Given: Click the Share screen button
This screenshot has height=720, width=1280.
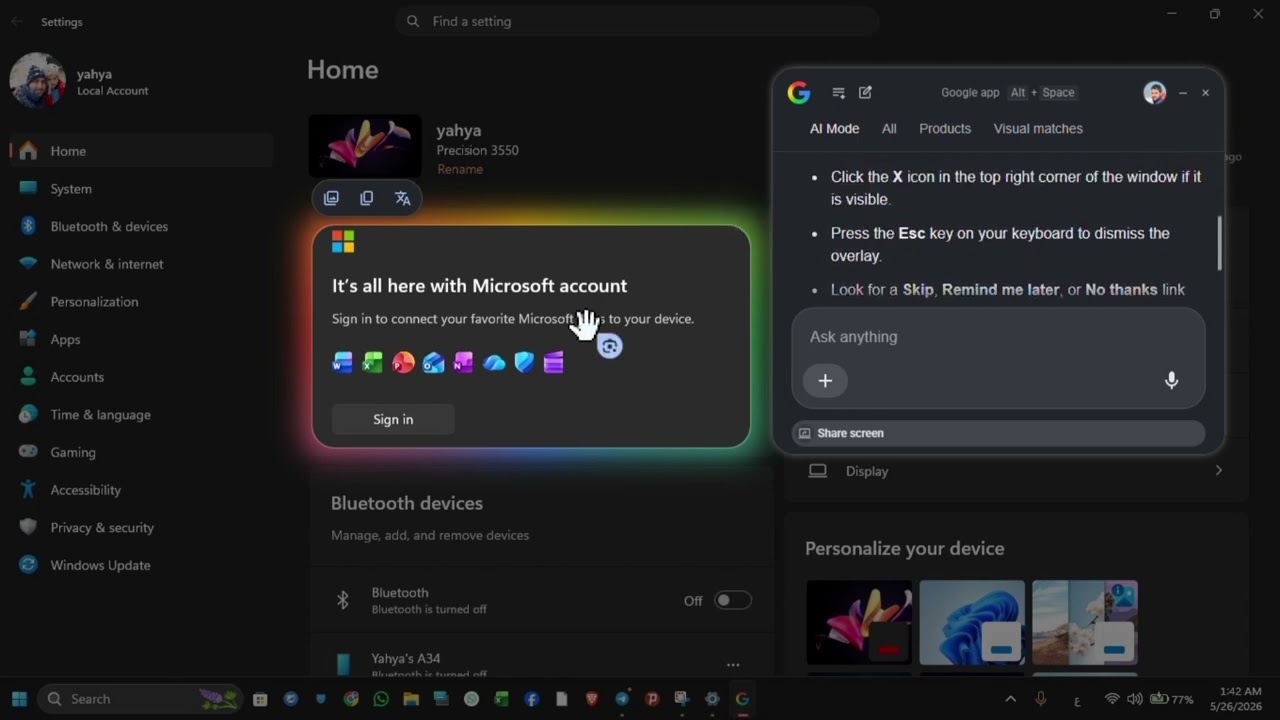Looking at the screenshot, I should point(998,433).
